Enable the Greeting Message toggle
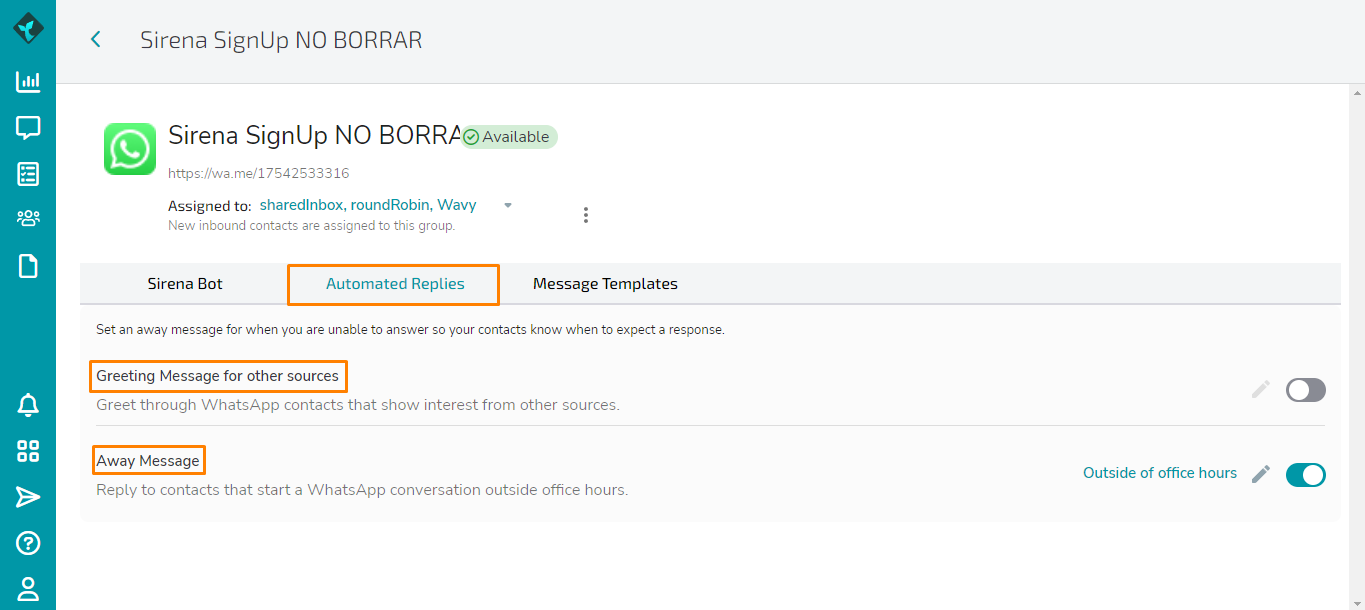Viewport: 1365px width, 610px height. 1306,390
